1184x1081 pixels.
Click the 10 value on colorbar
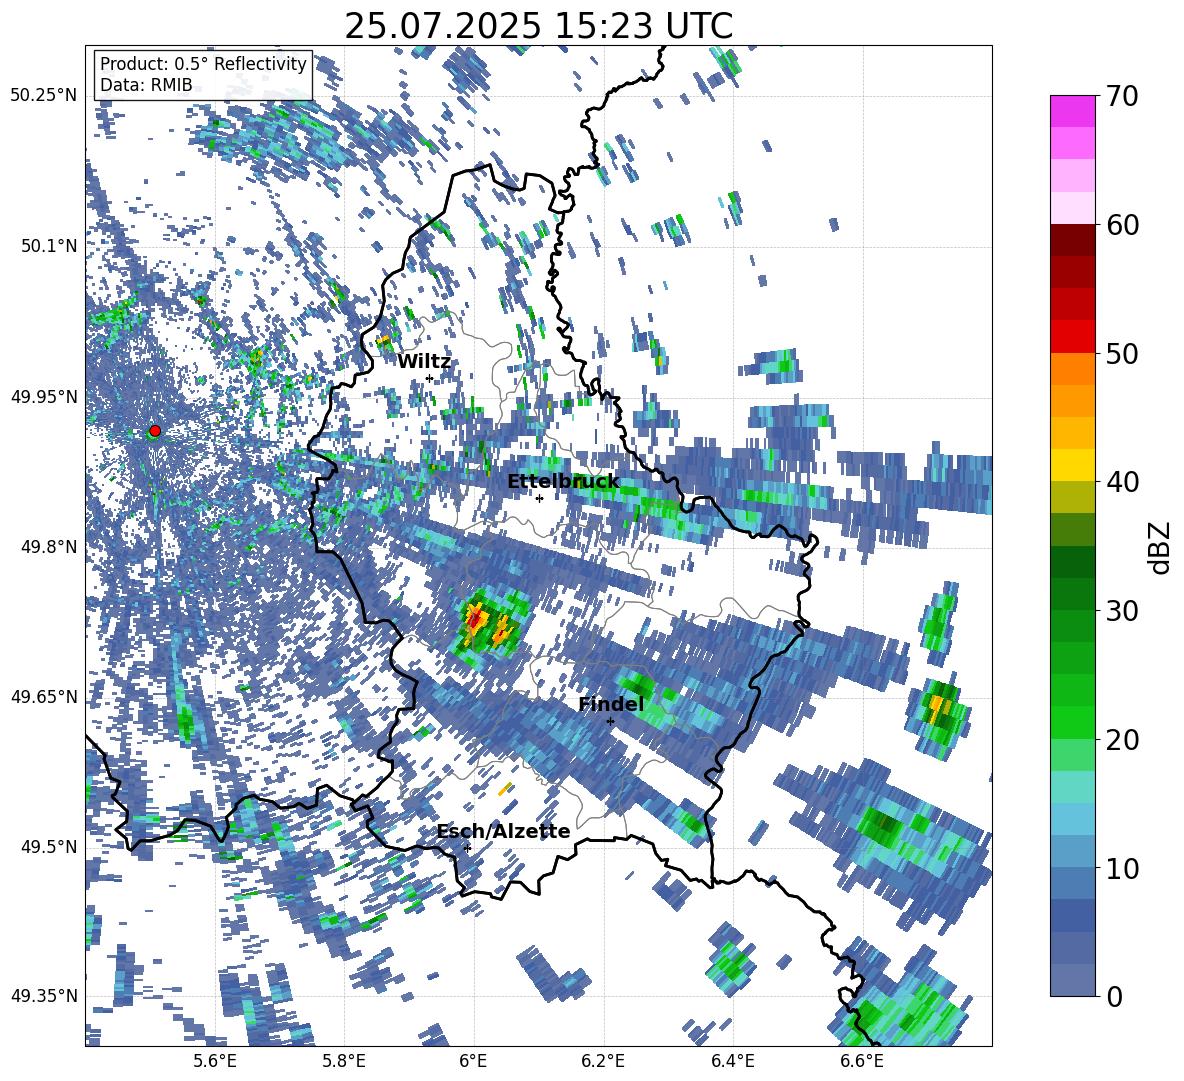coord(1122,868)
